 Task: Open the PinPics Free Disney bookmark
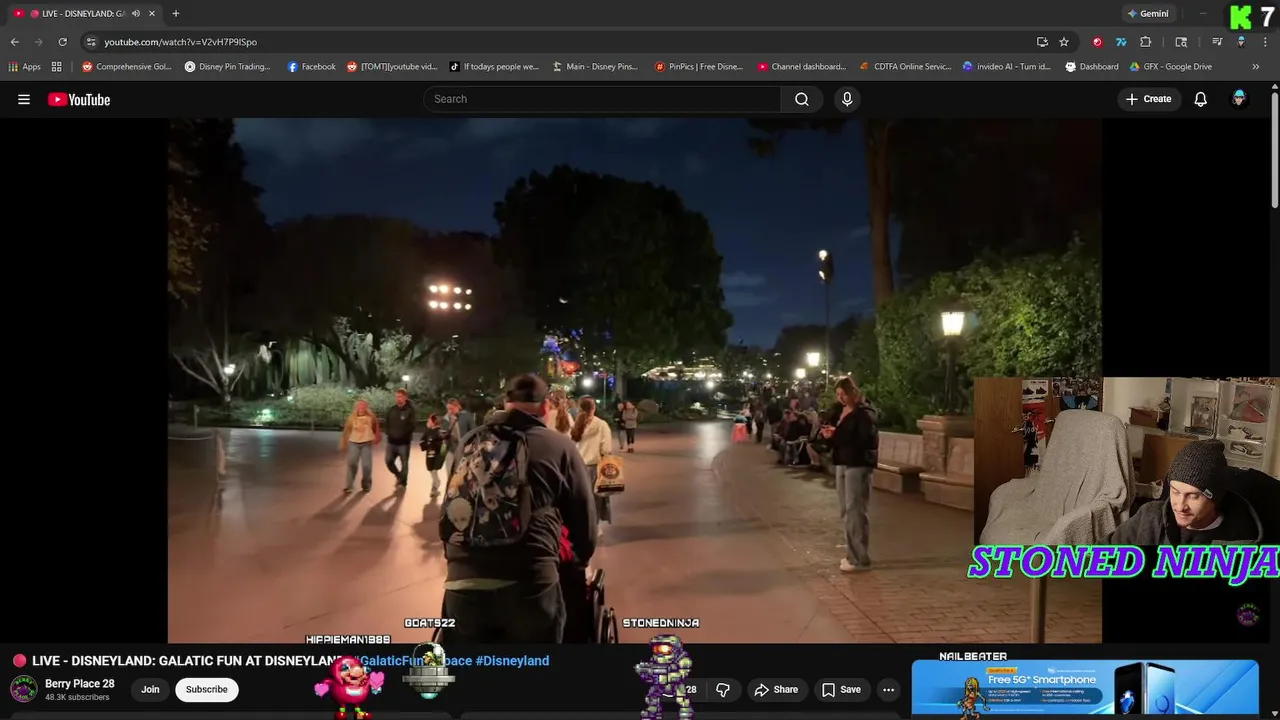pyautogui.click(x=699, y=67)
